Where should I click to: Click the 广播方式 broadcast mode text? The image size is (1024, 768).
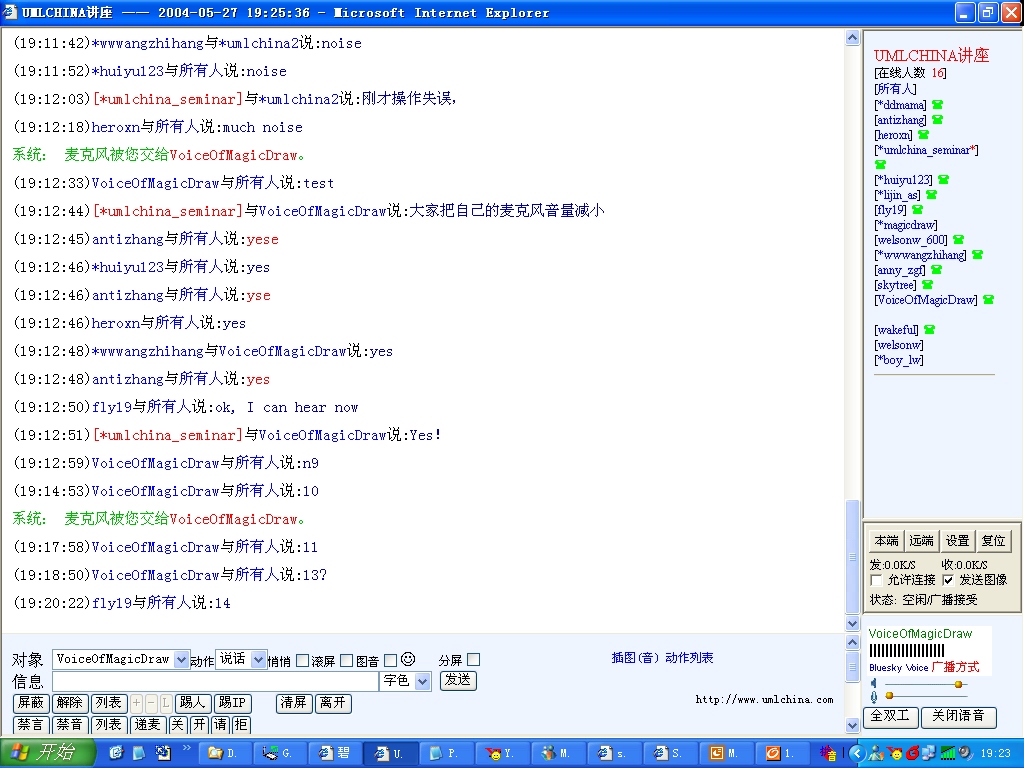point(955,667)
